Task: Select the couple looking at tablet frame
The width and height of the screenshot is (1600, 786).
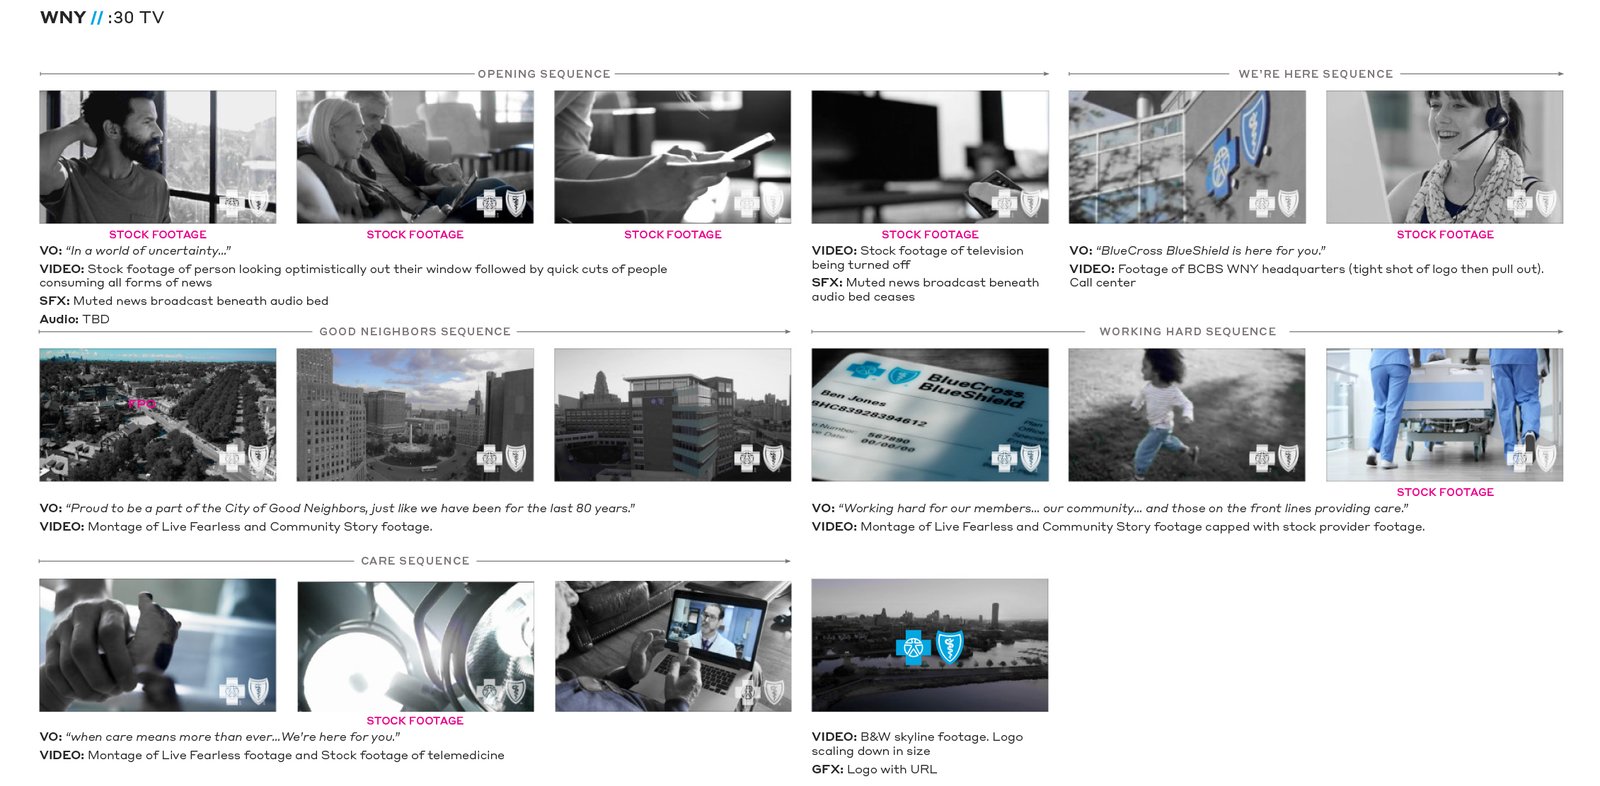Action: [x=415, y=157]
